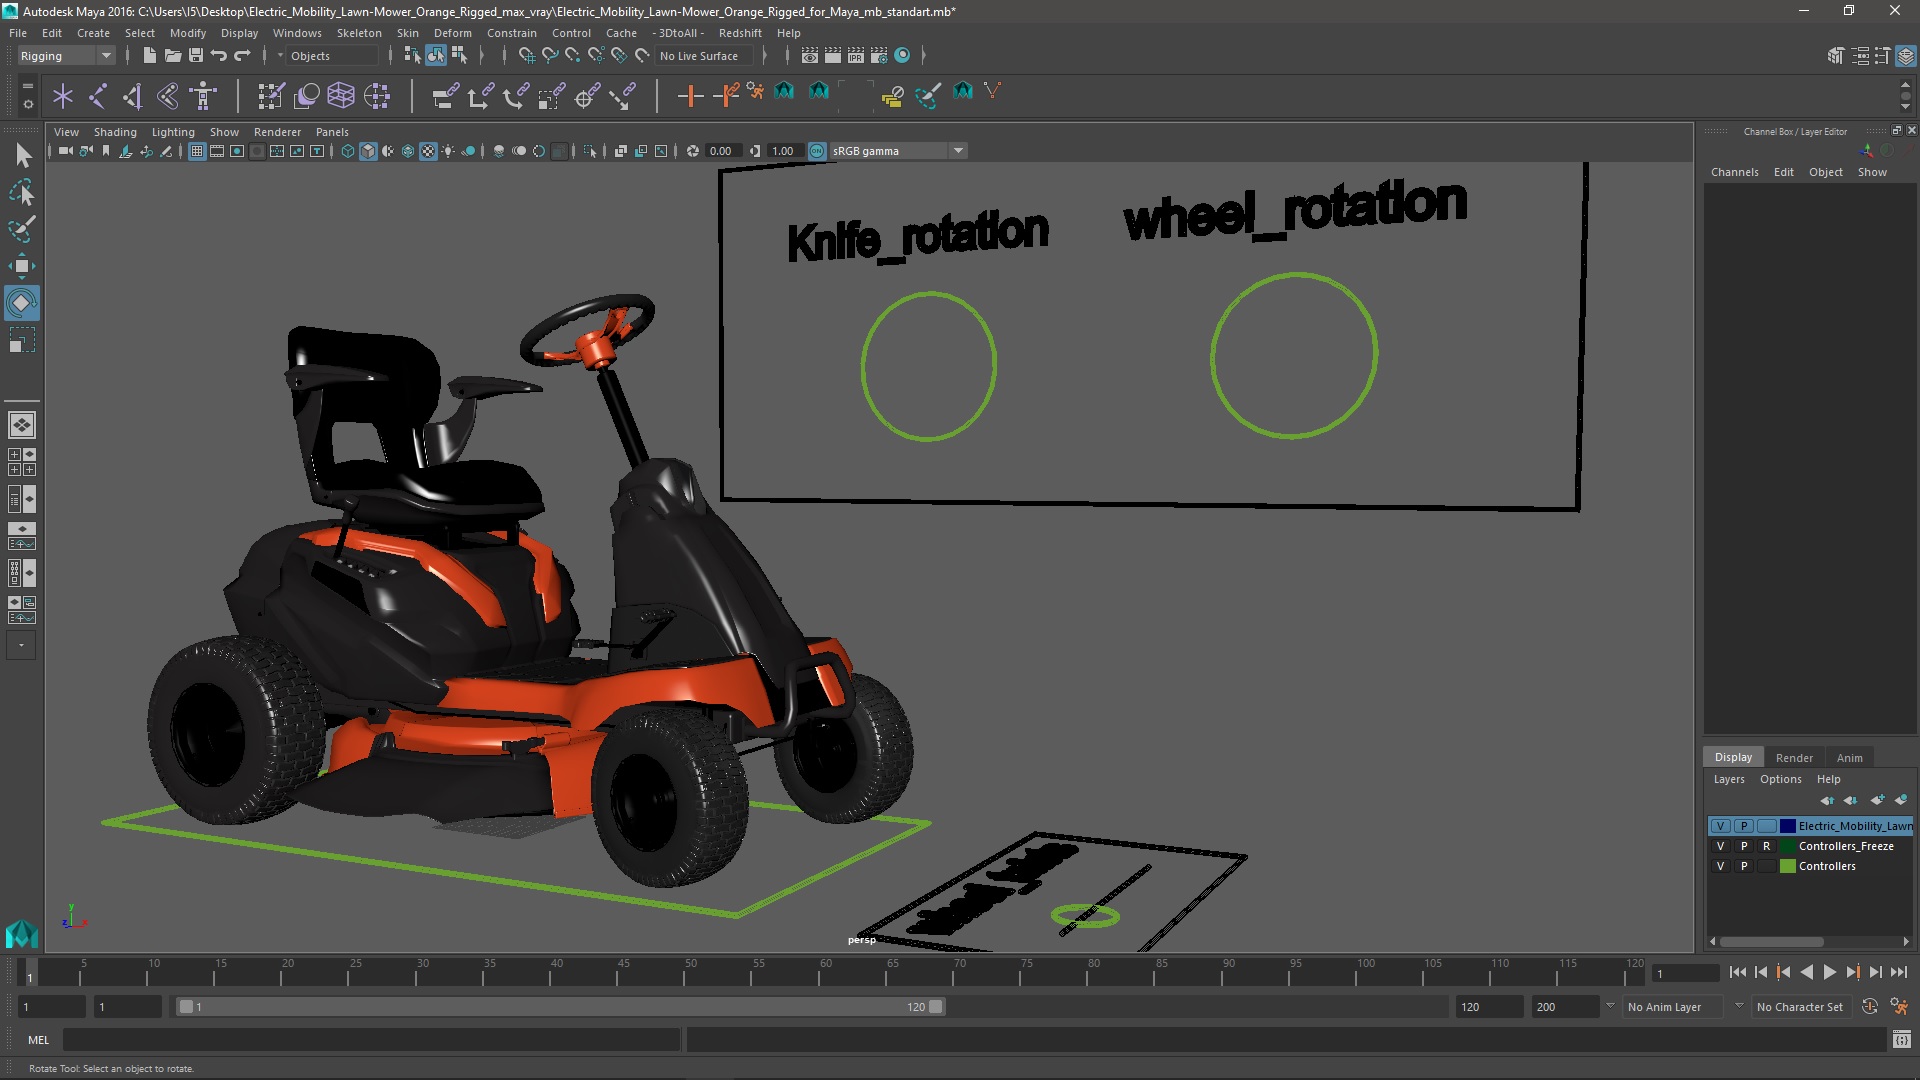Open the No Character Set dropdown
The image size is (1920, 1080).
coord(1802,1007)
